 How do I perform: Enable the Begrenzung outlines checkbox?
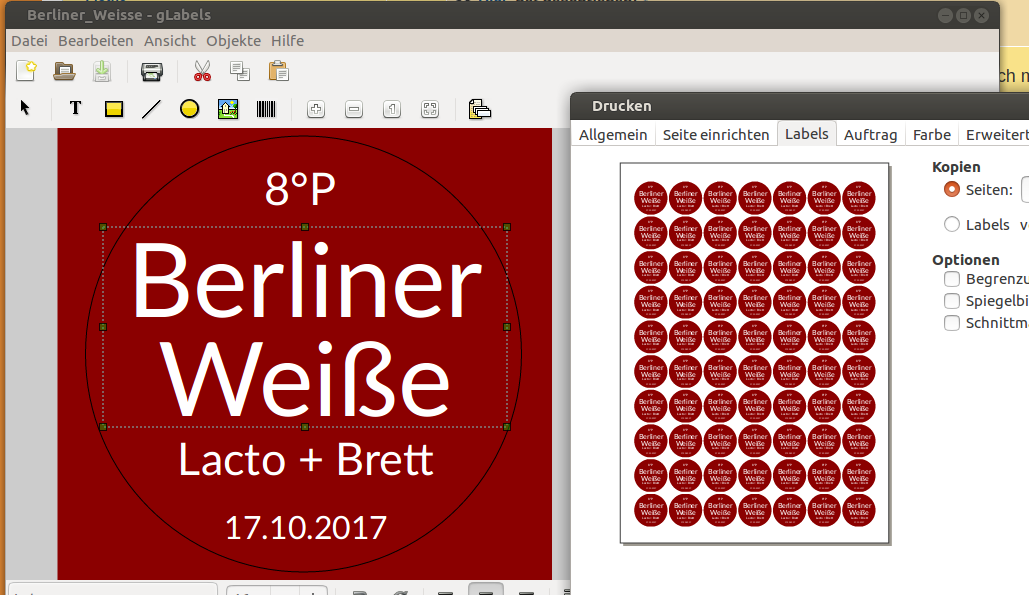(x=952, y=279)
